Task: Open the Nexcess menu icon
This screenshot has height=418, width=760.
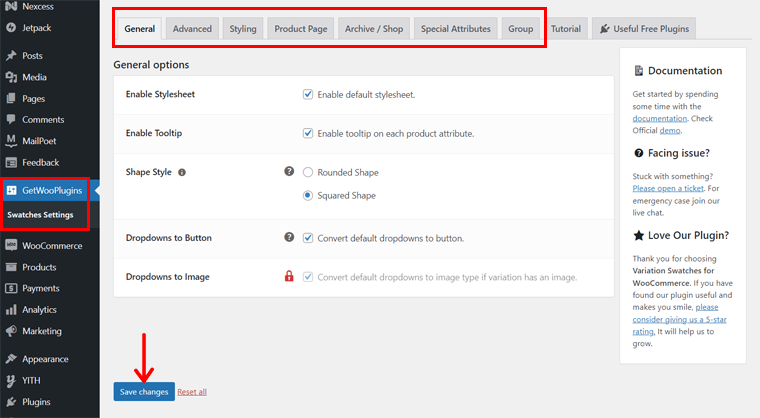Action: pyautogui.click(x=11, y=6)
